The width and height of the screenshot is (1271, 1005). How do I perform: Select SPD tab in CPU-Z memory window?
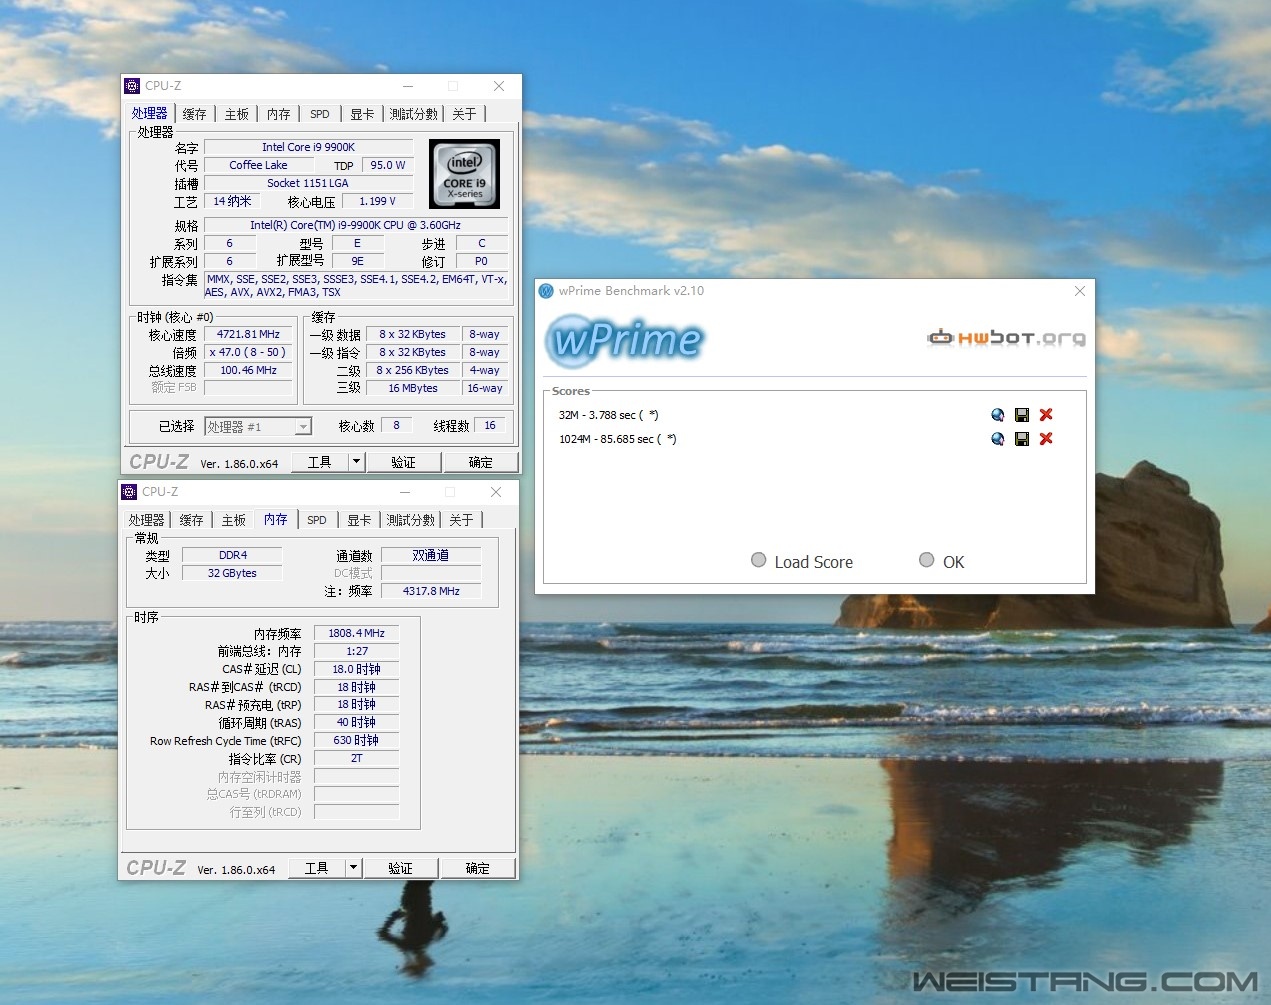point(317,520)
